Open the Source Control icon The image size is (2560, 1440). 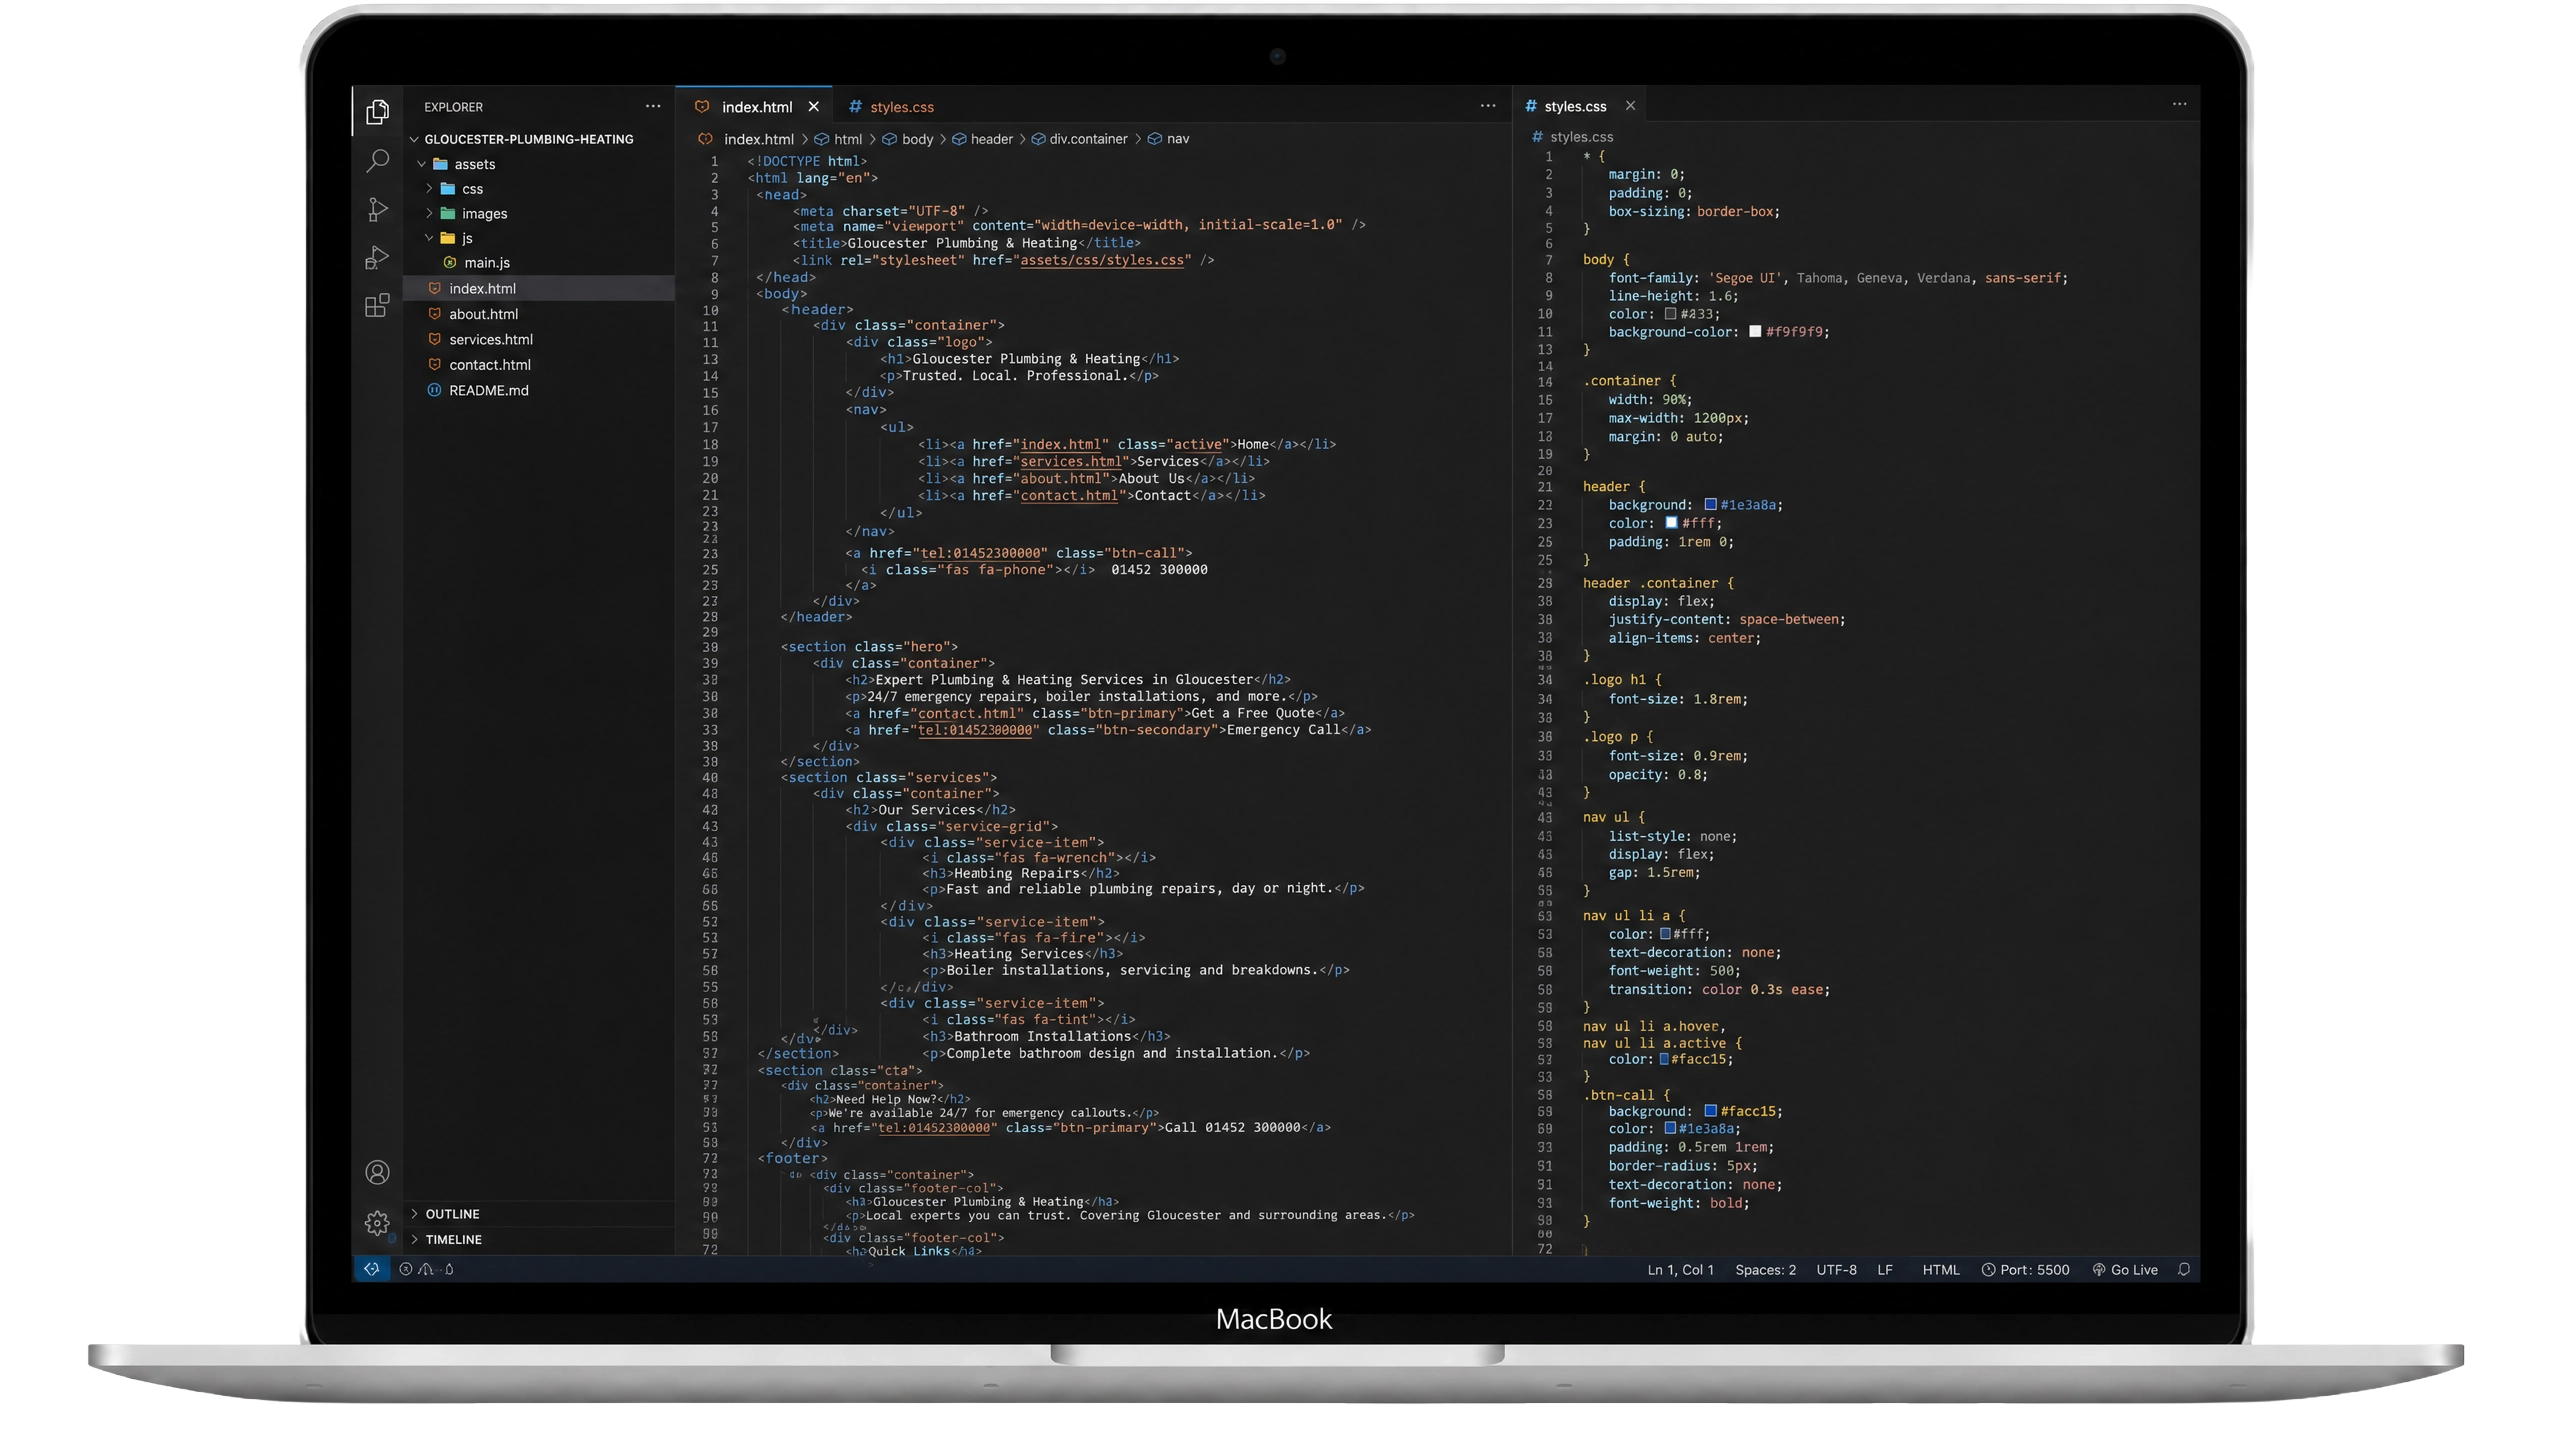click(377, 209)
